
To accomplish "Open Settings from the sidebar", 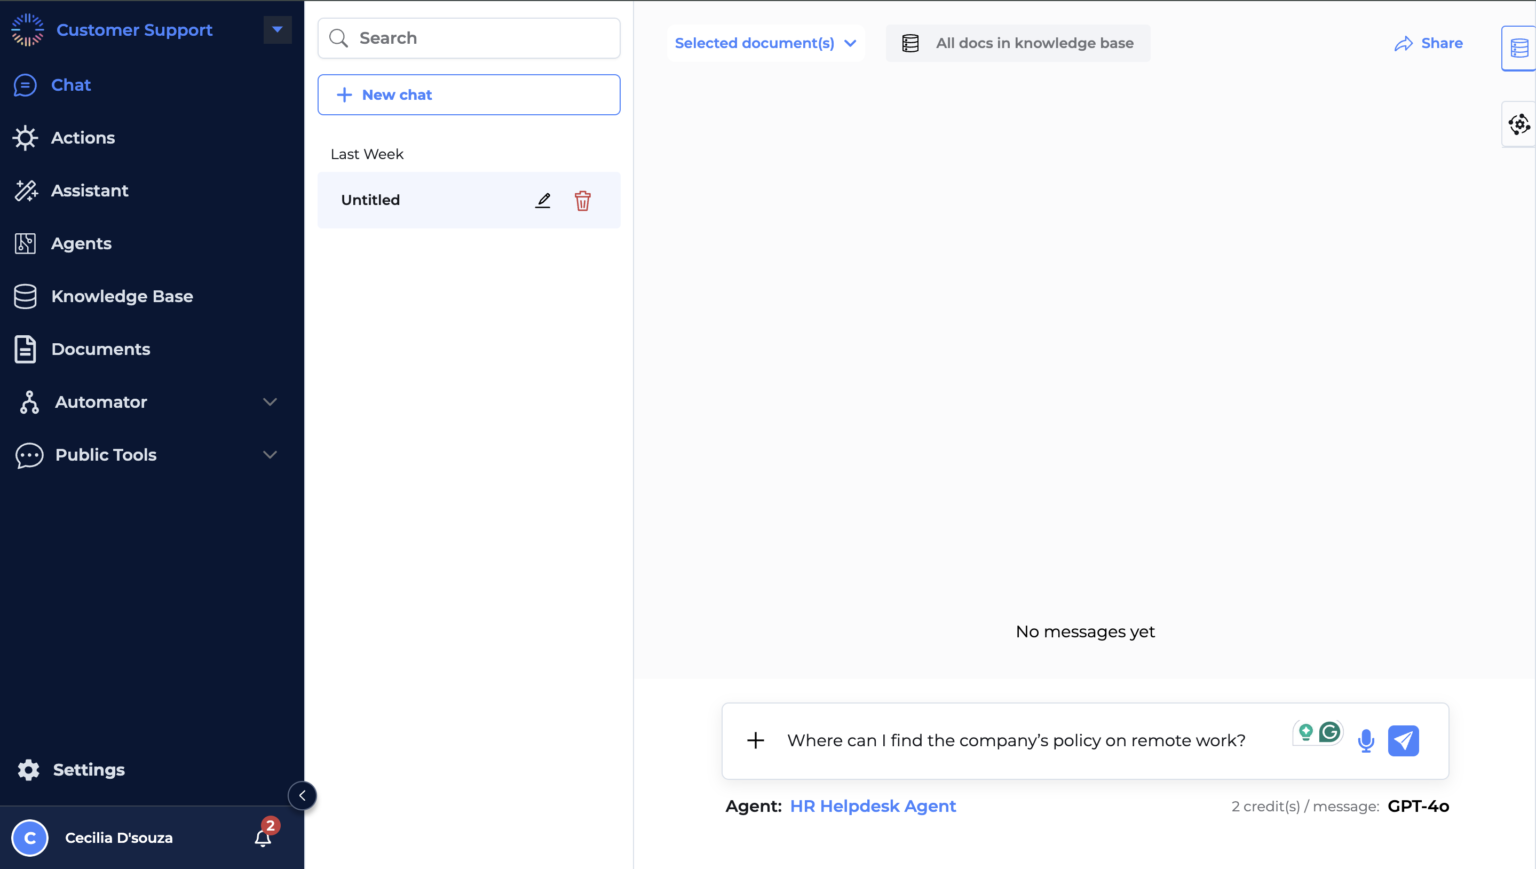I will tap(88, 770).
